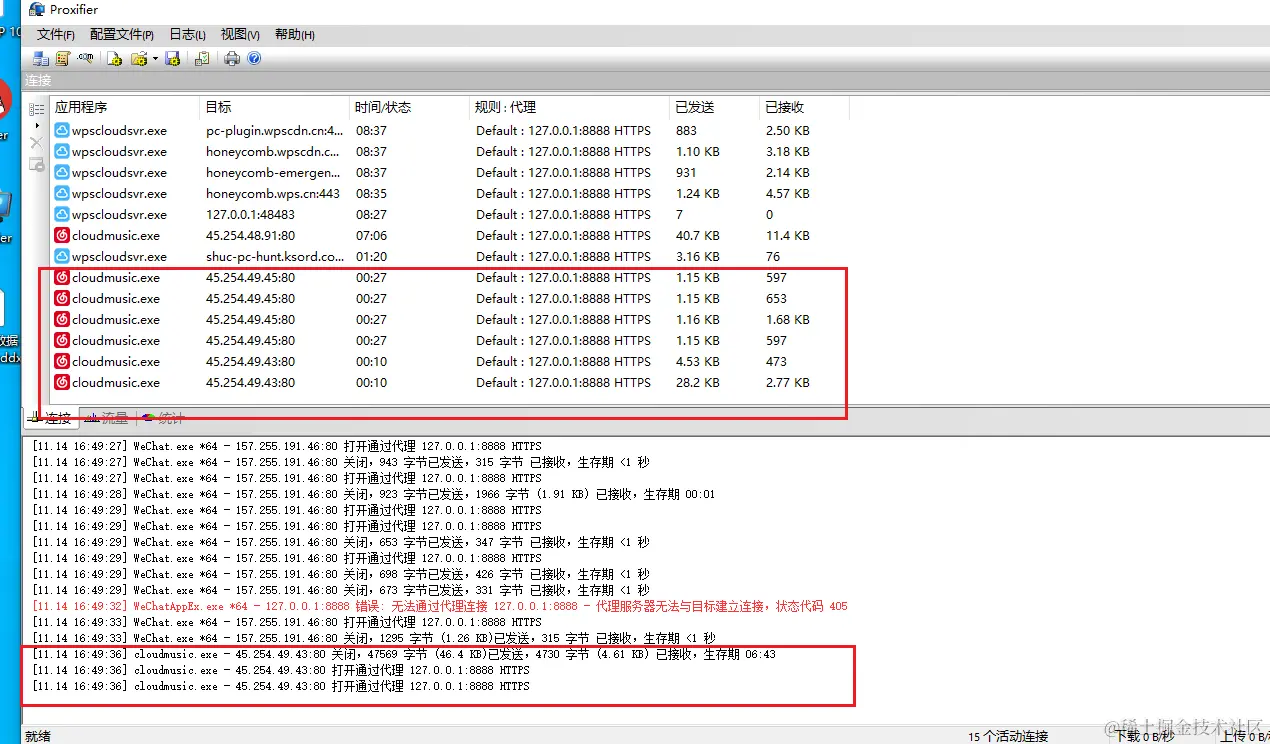Click the checklist options toolbar icon

[202, 59]
